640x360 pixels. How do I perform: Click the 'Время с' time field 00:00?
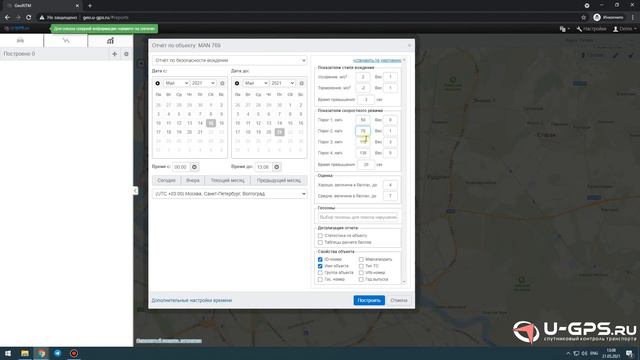181,167
